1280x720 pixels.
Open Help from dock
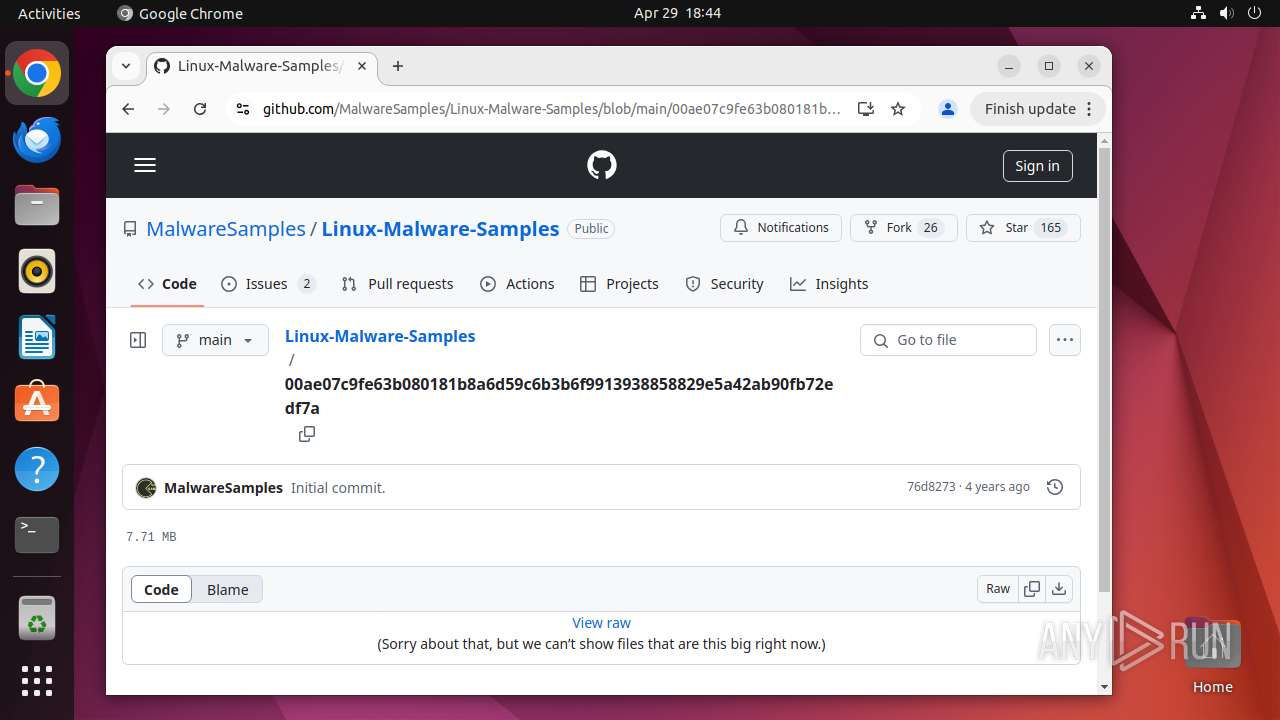(37, 469)
